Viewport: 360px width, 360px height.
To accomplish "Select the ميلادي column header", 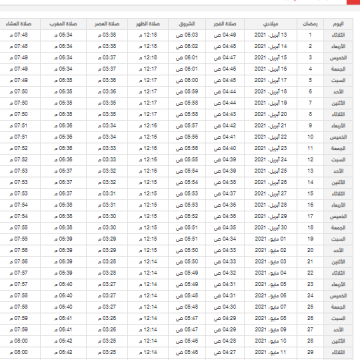I will (x=271, y=24).
